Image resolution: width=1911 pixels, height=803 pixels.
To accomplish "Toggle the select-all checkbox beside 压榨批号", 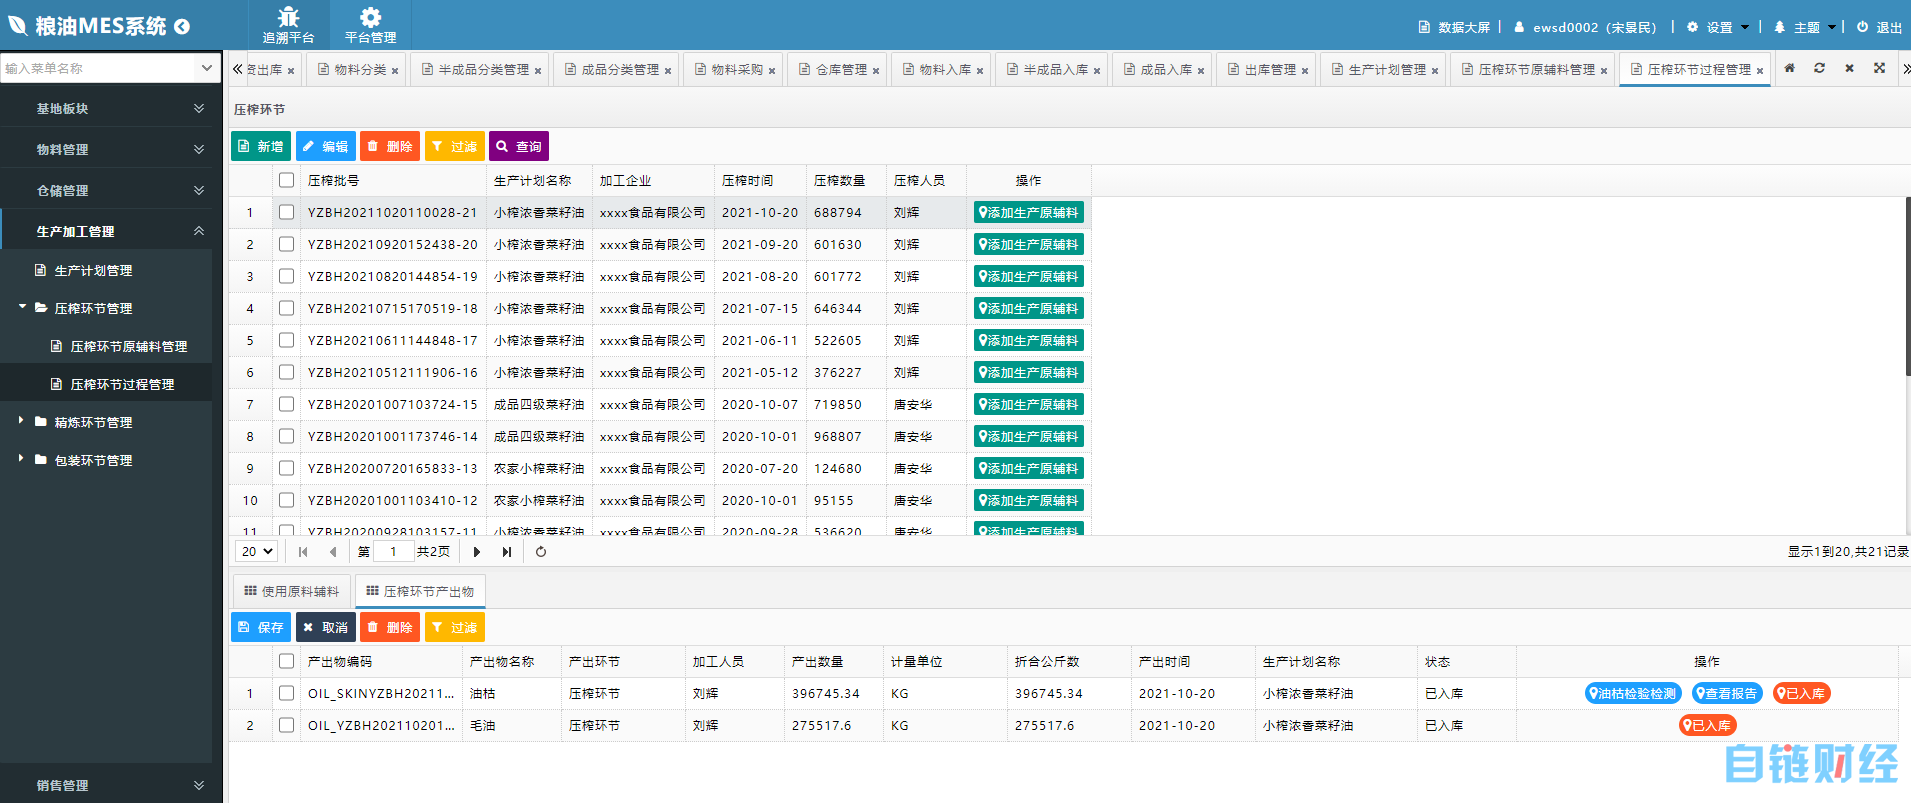I will (x=287, y=181).
